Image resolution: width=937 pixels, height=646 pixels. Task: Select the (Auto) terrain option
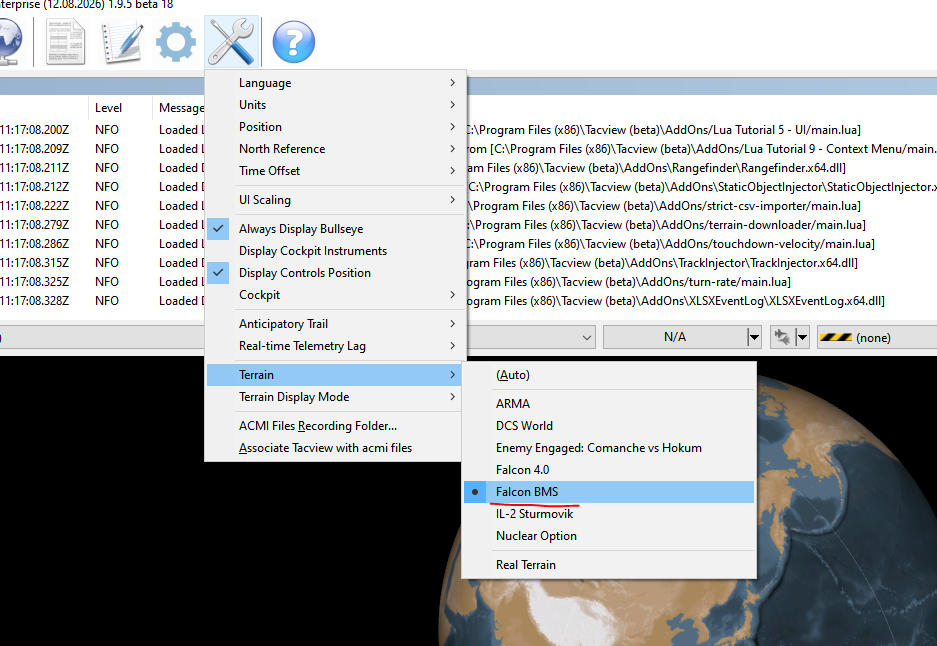click(x=608, y=375)
